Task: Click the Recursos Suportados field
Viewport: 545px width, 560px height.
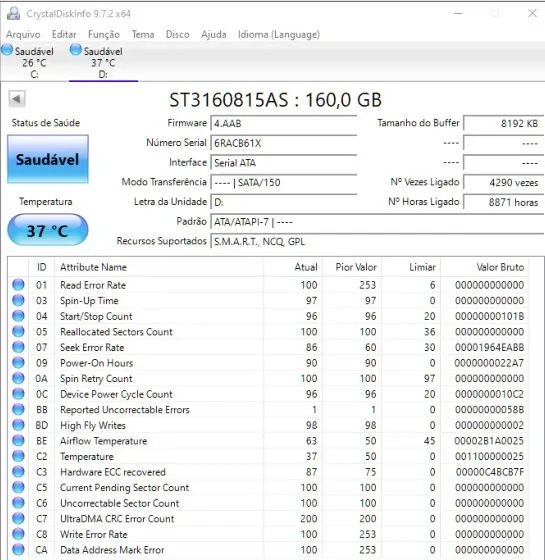Action: point(378,242)
